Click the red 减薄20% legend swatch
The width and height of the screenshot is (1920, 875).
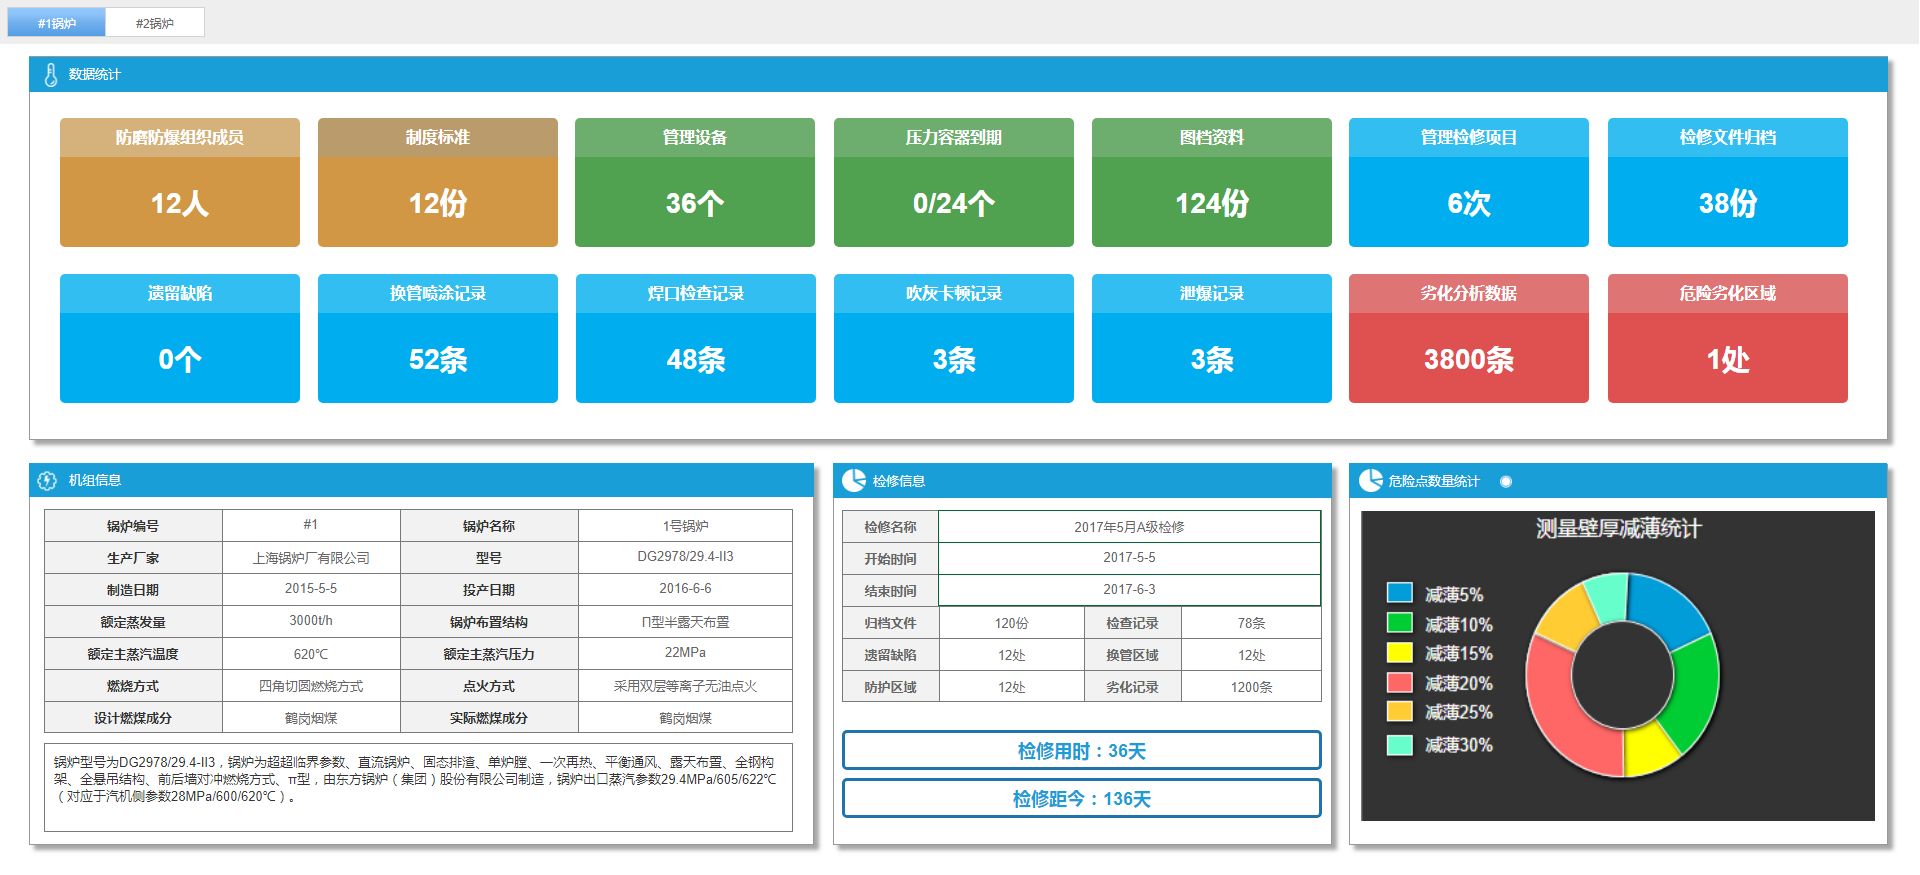tap(1400, 683)
